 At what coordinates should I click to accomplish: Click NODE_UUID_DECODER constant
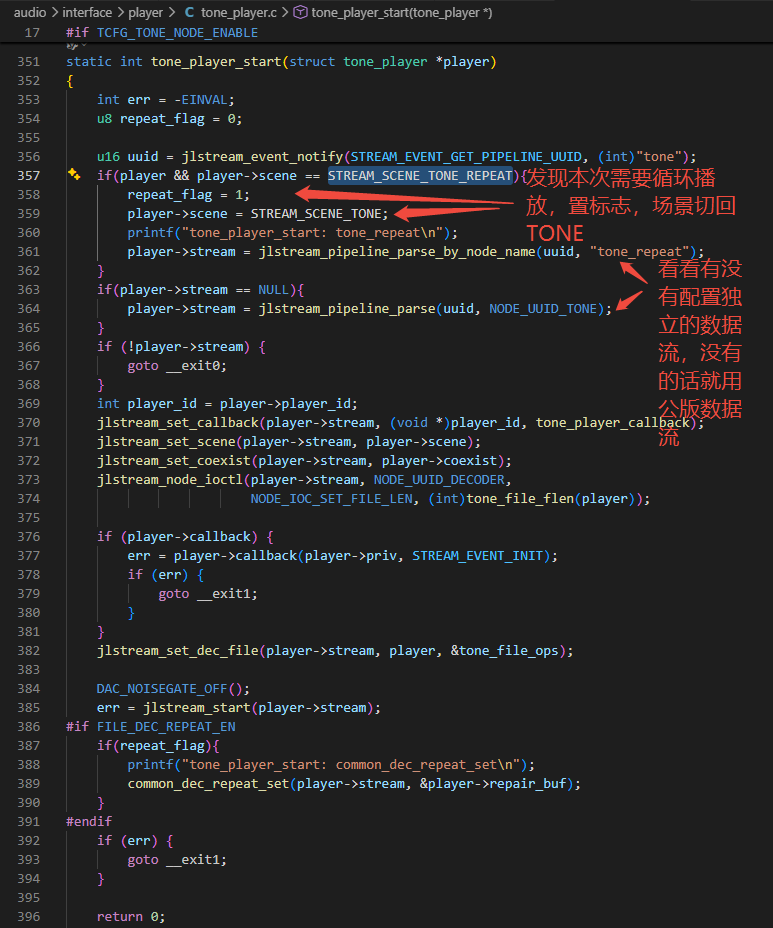439,479
